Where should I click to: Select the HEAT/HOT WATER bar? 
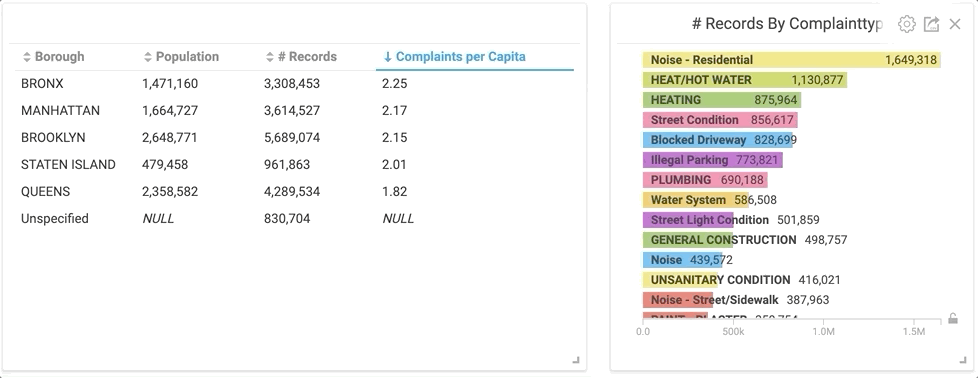point(745,80)
